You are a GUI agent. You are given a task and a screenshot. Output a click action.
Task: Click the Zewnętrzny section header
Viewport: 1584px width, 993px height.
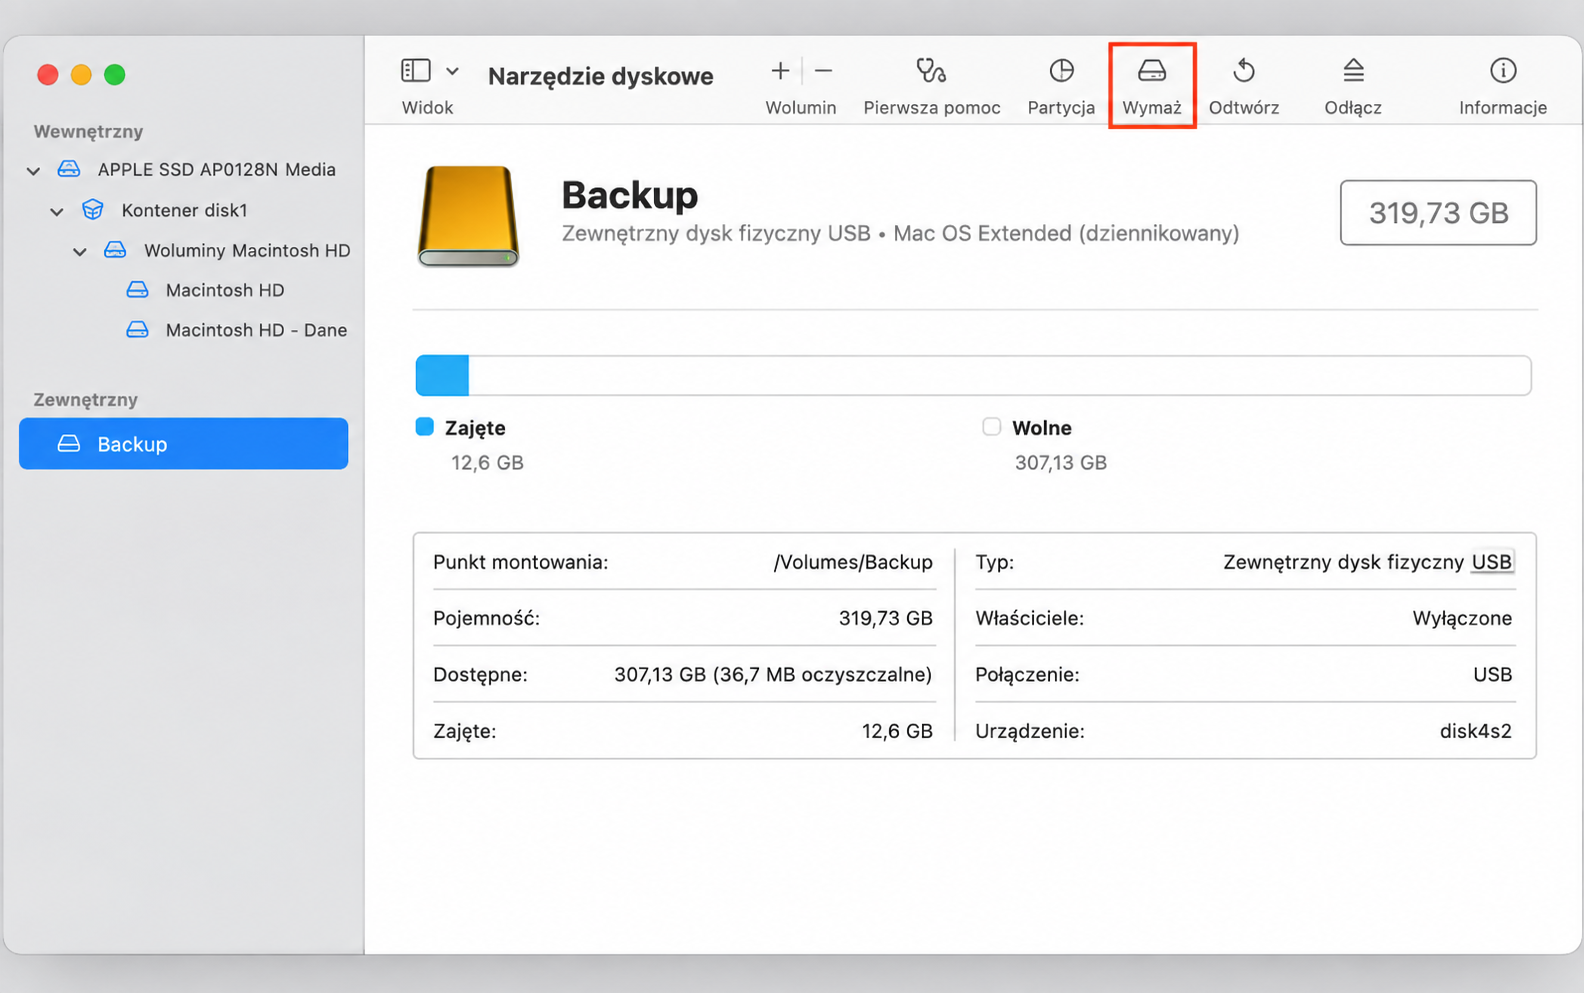click(x=86, y=399)
